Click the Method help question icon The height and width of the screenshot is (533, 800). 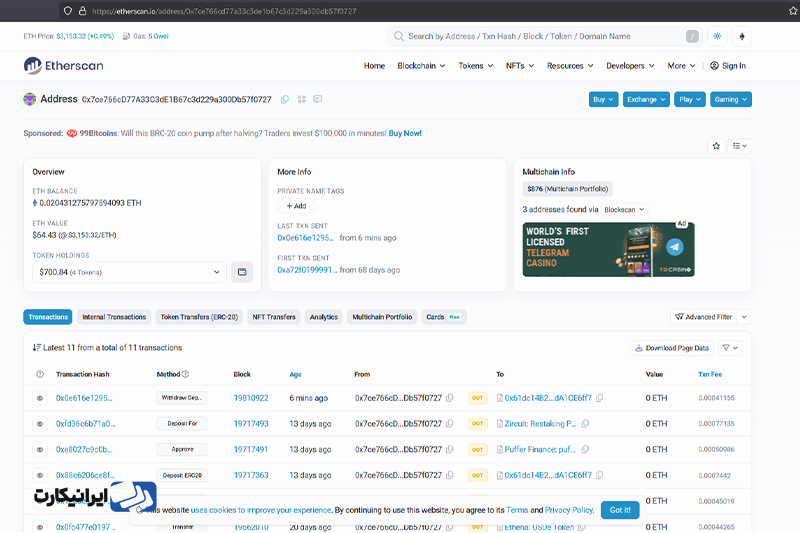[x=186, y=374]
